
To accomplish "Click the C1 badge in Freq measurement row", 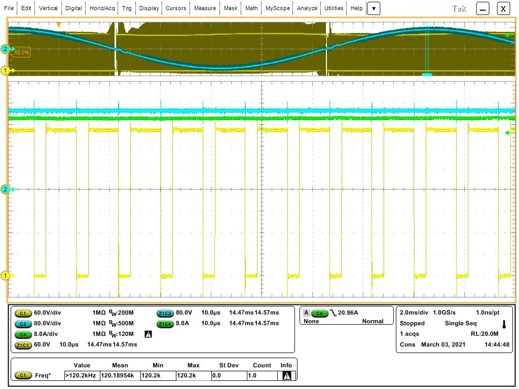I will 23,376.
